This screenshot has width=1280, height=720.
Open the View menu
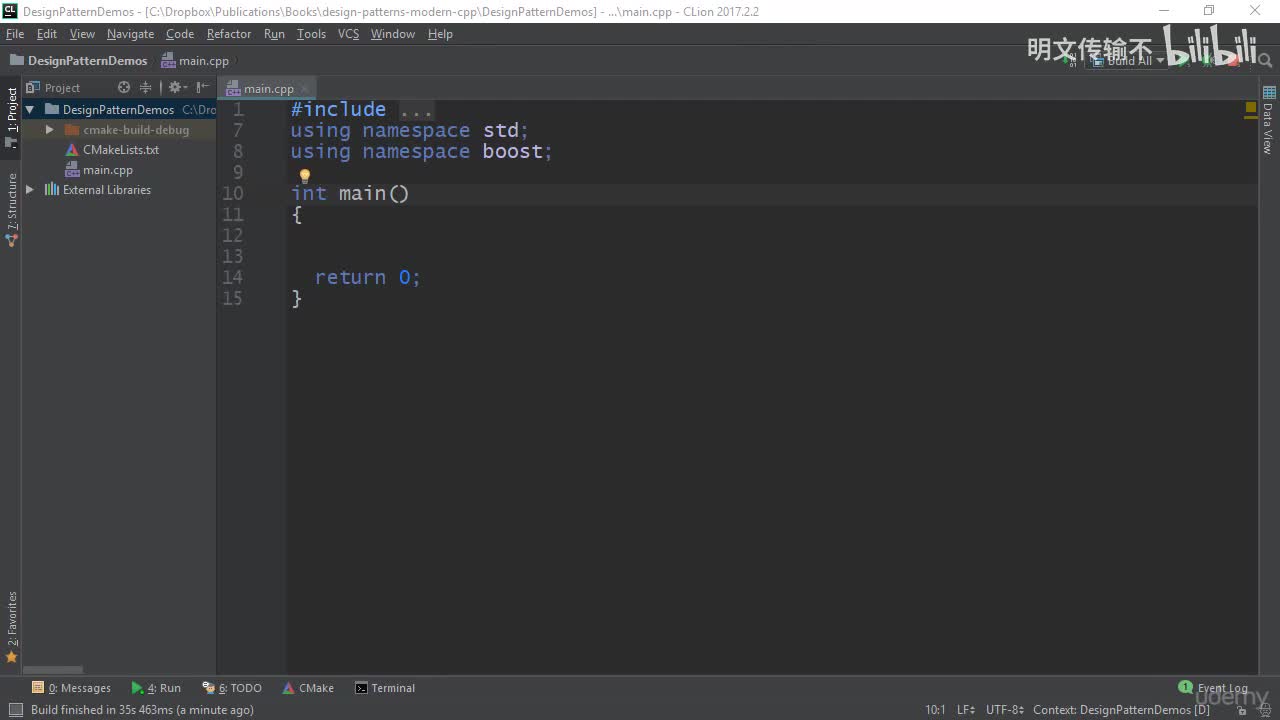82,34
